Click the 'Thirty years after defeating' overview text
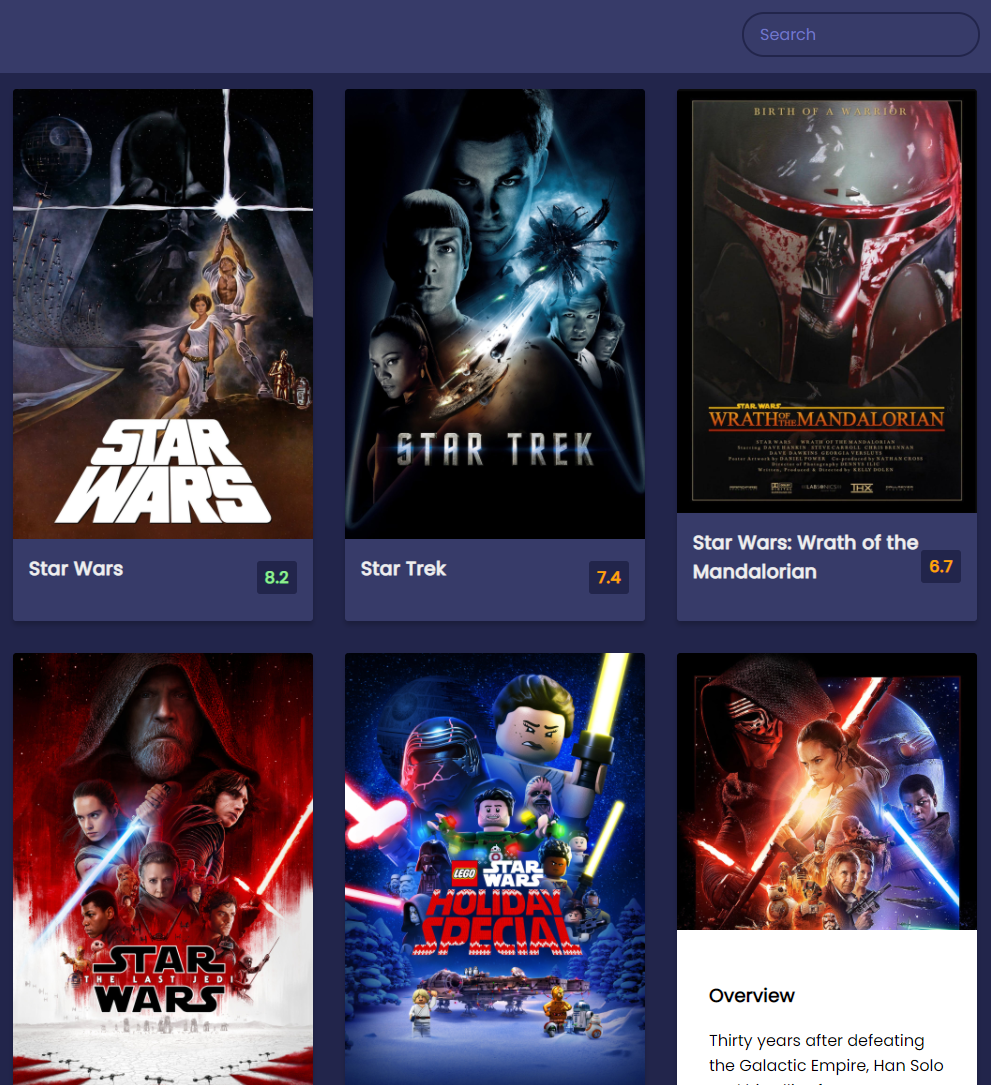This screenshot has width=991, height=1085. [x=817, y=1041]
